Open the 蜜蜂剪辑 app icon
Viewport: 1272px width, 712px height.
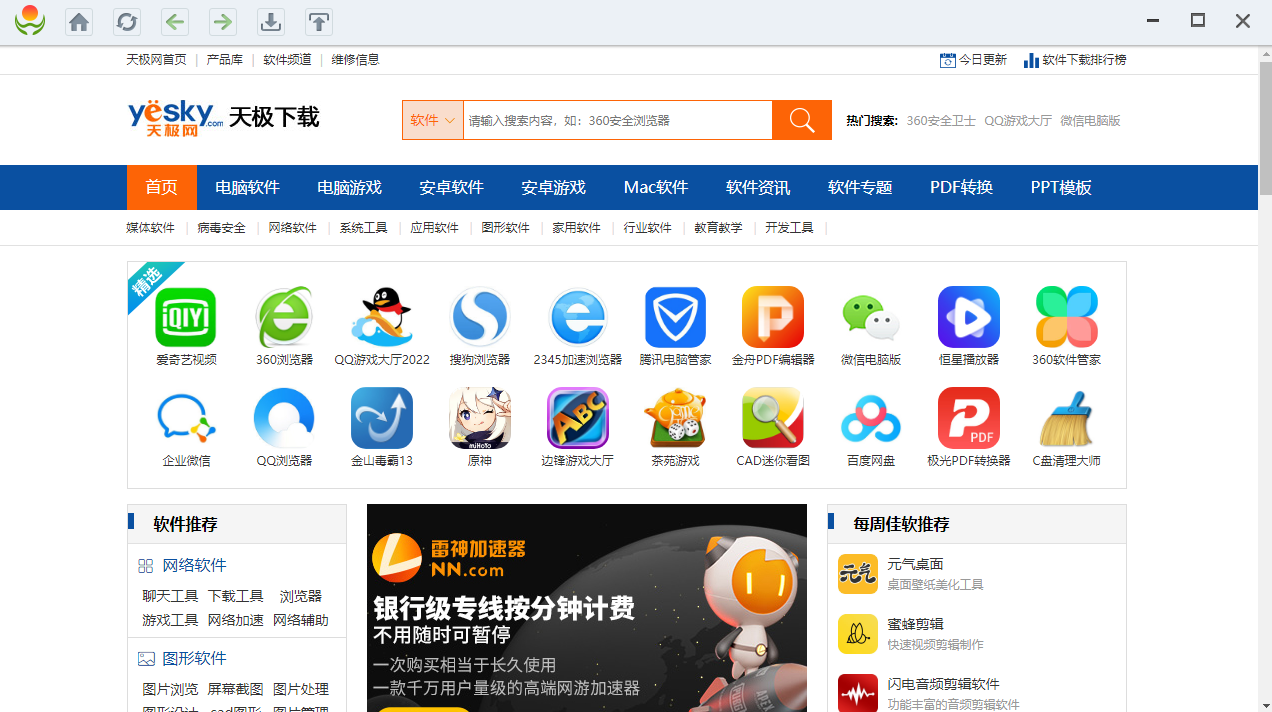[x=858, y=634]
